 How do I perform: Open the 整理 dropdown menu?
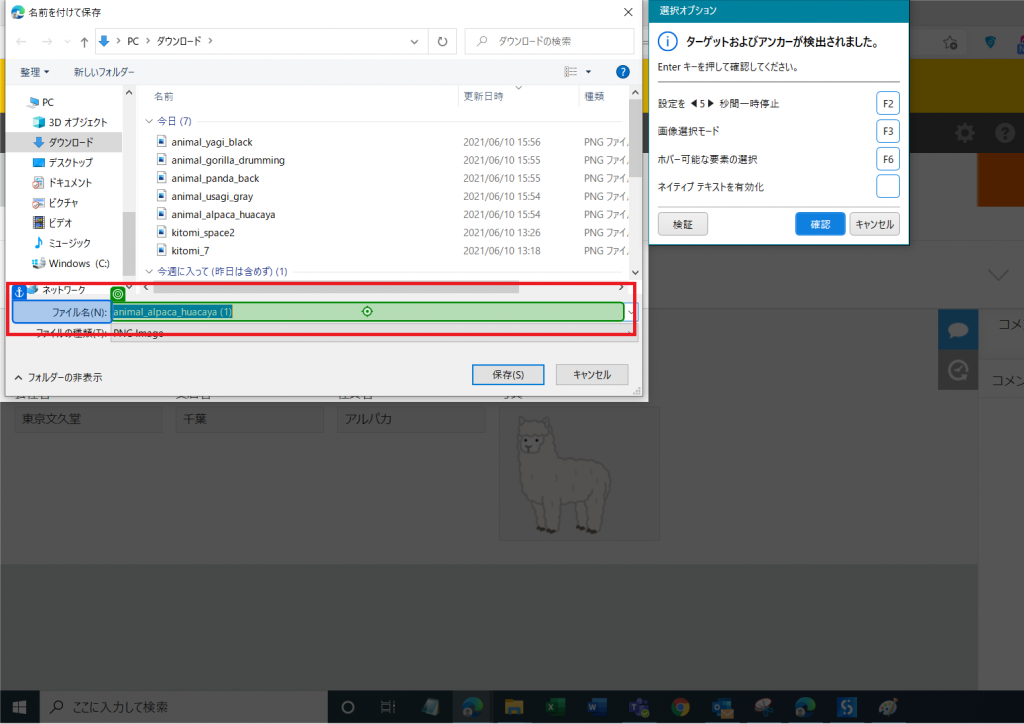coord(35,72)
